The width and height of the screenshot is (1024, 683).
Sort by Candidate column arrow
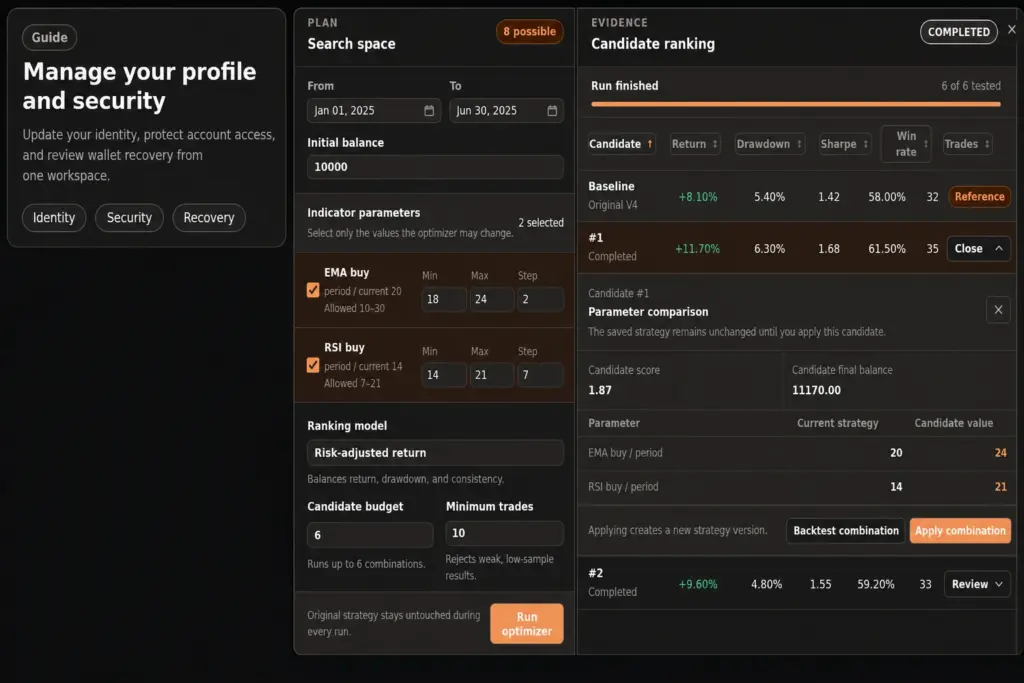pyautogui.click(x=650, y=144)
